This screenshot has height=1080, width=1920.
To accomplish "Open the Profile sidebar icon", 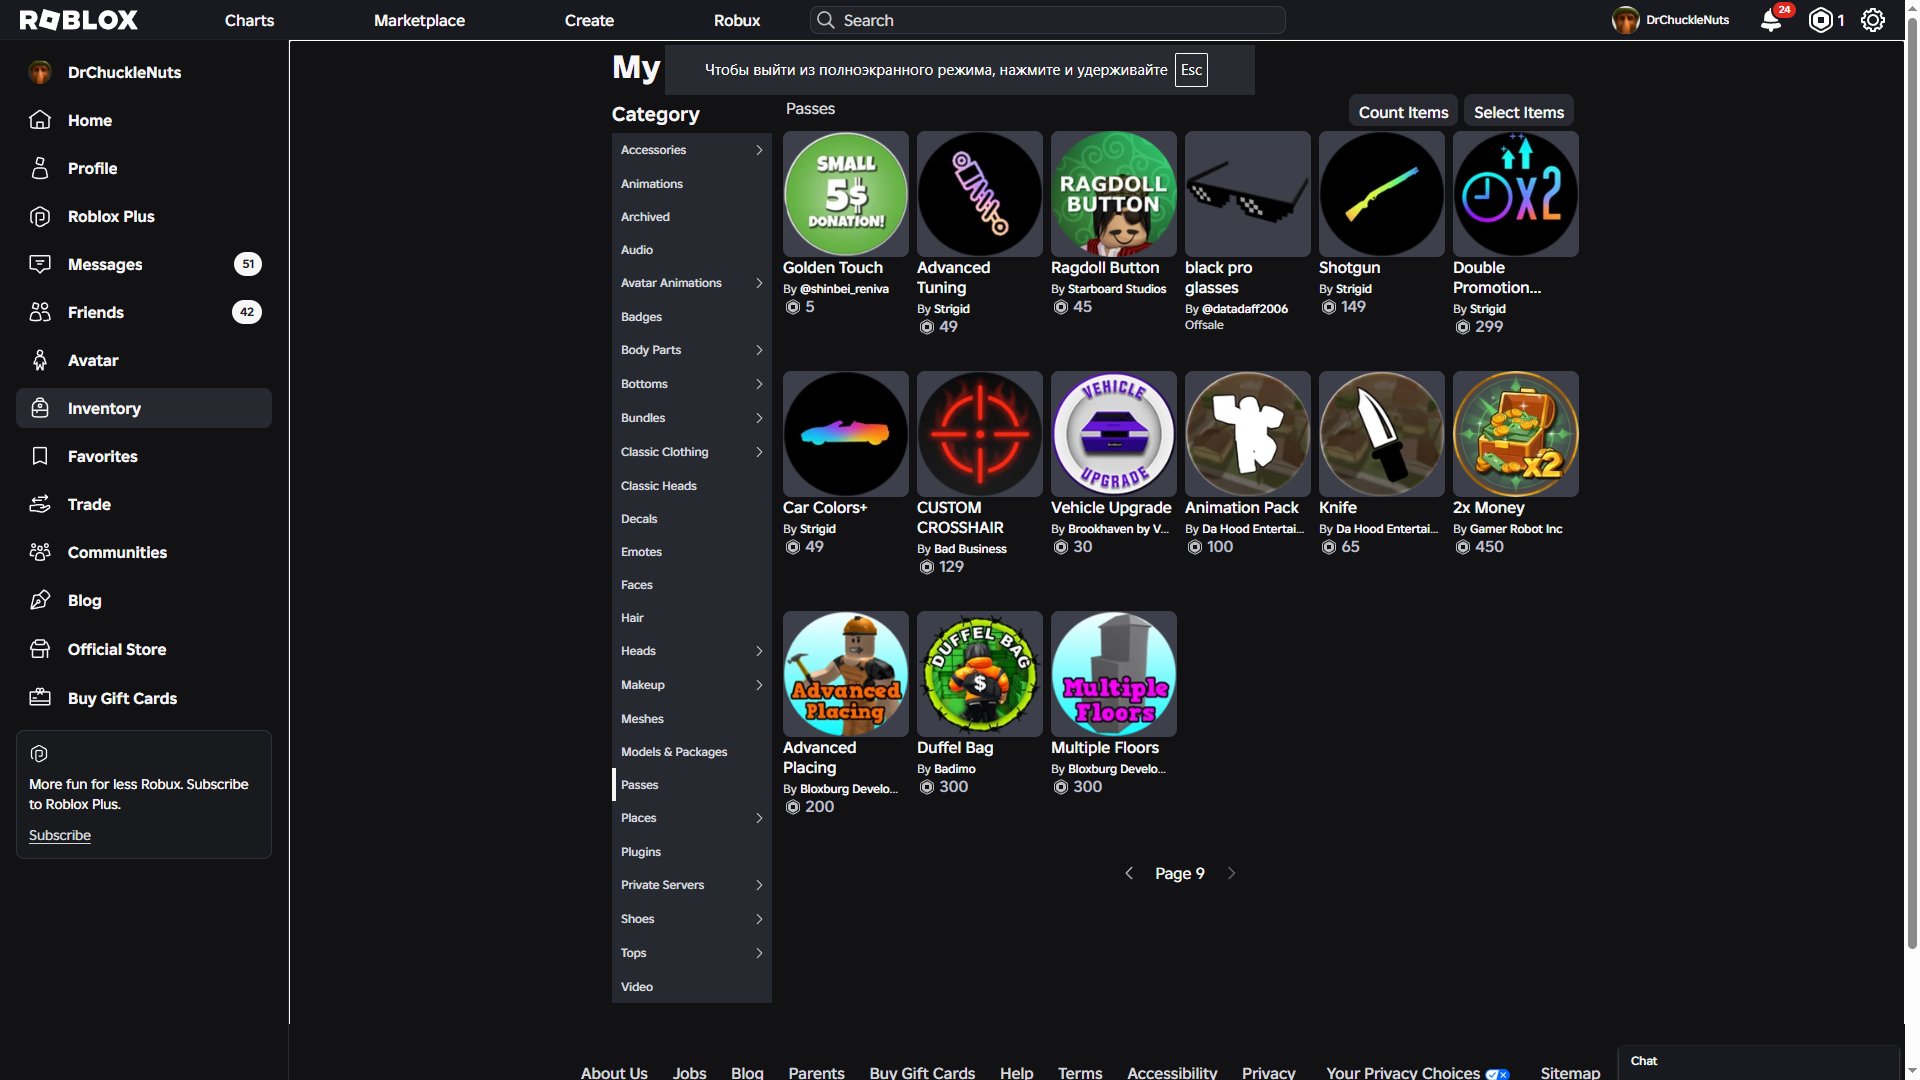I will coord(40,168).
